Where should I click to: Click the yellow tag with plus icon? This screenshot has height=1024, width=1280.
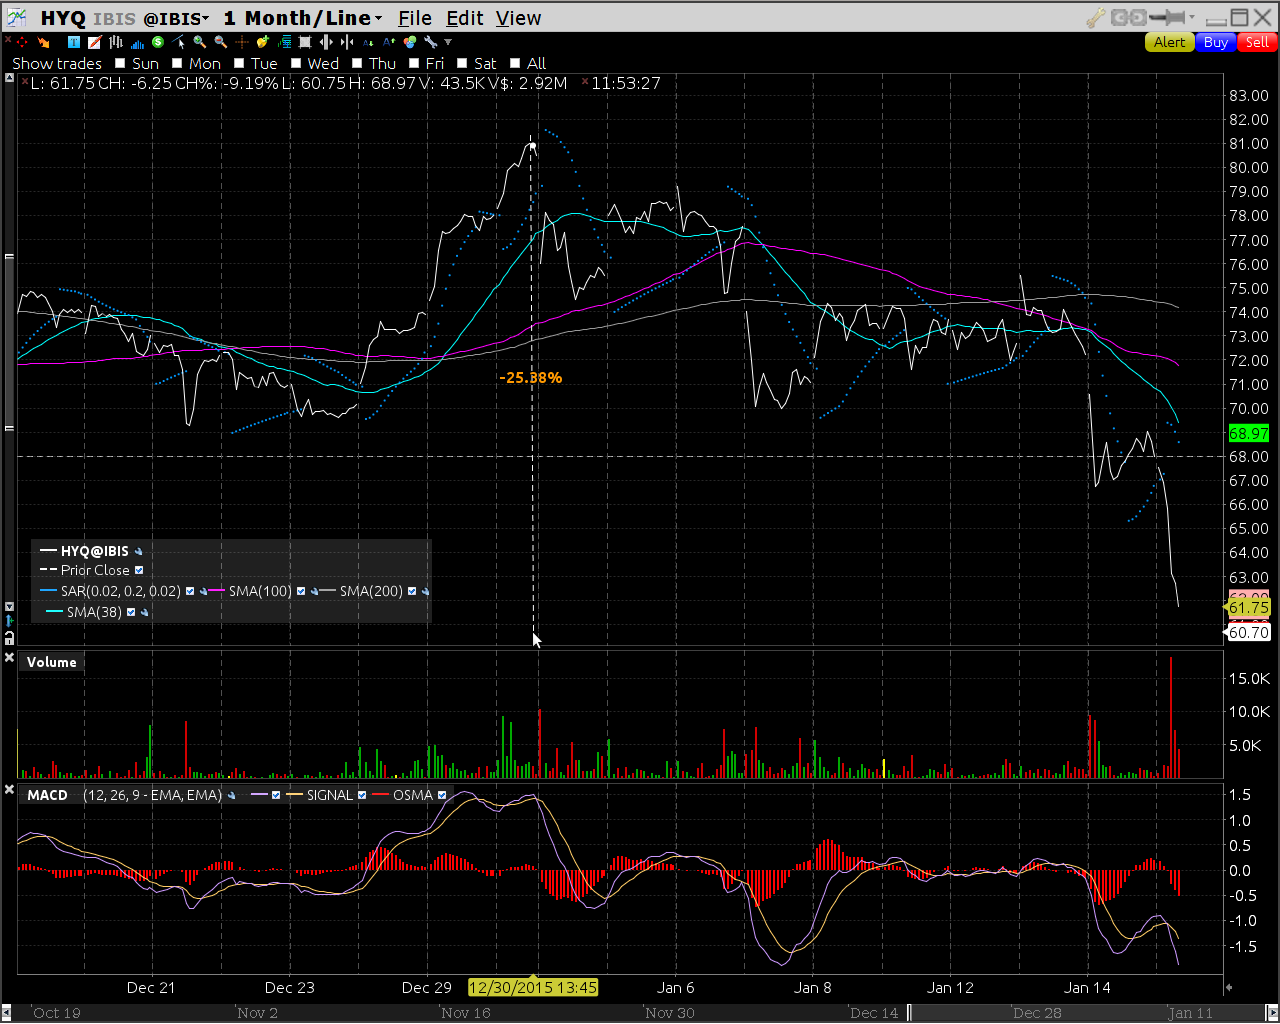click(x=263, y=42)
